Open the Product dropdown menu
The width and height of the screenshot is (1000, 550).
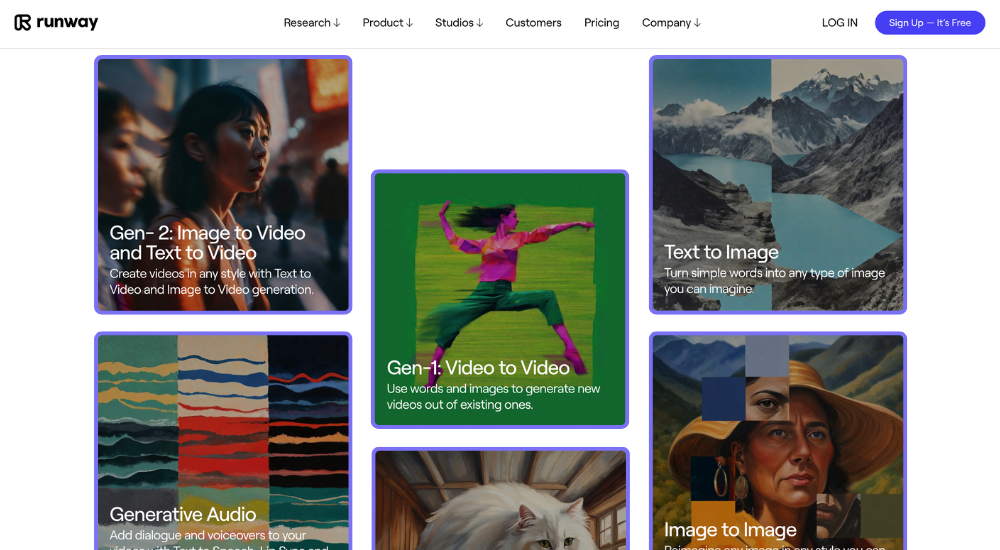(x=387, y=22)
